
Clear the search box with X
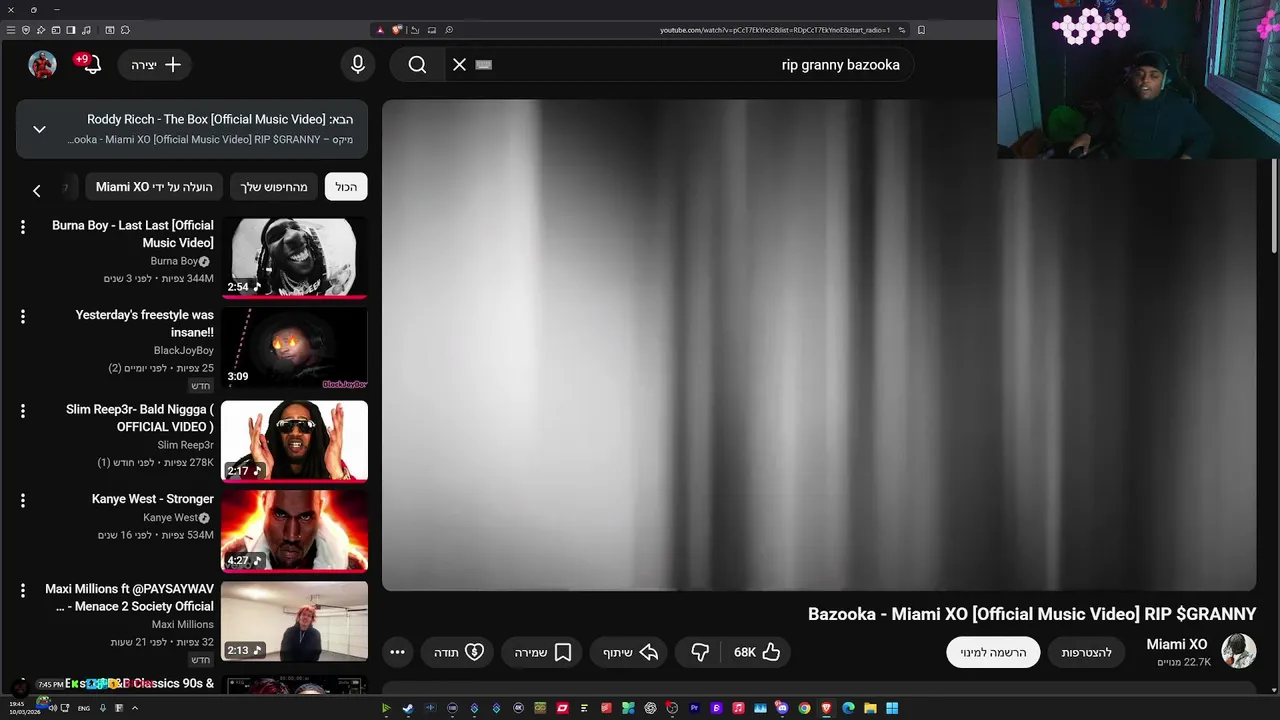(459, 64)
